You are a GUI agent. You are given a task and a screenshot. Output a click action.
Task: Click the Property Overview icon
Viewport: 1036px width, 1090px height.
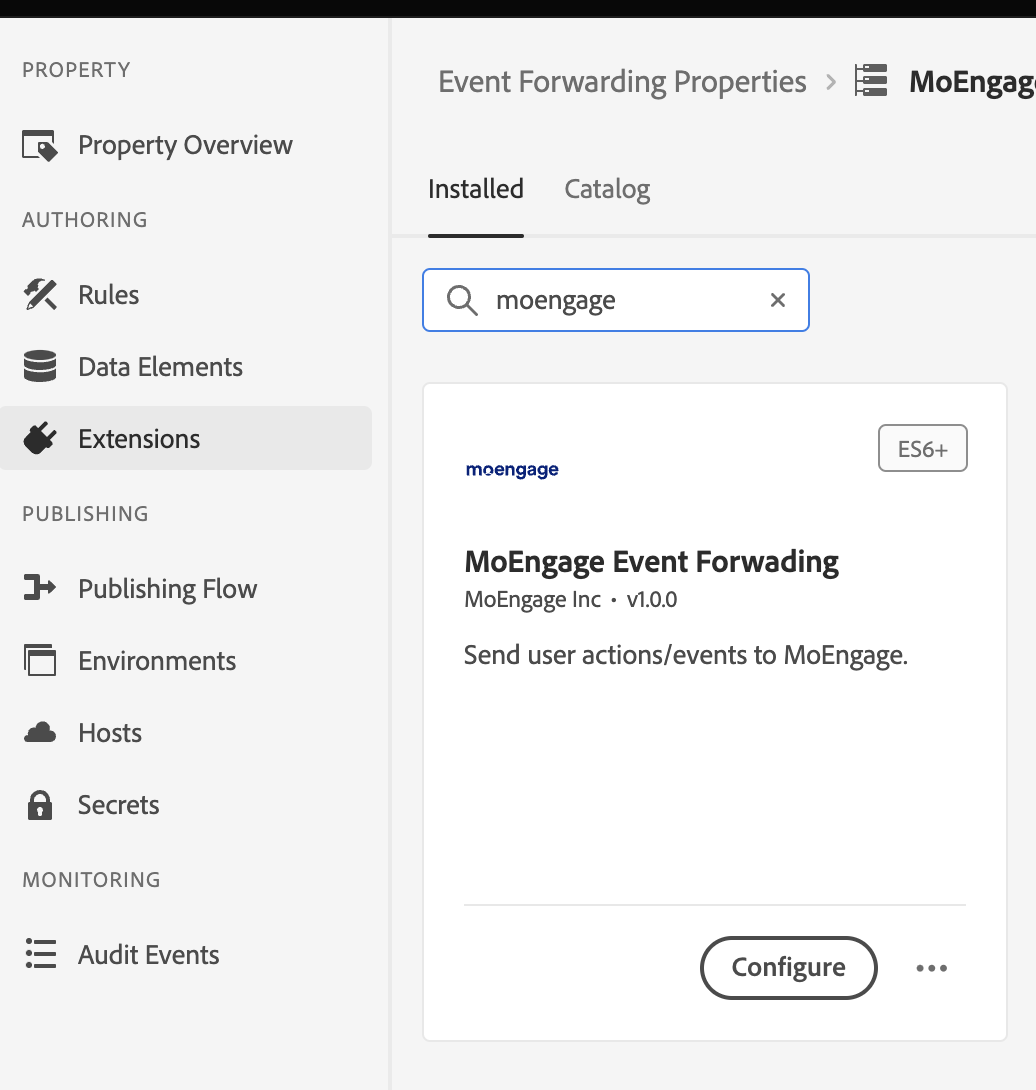click(x=40, y=145)
